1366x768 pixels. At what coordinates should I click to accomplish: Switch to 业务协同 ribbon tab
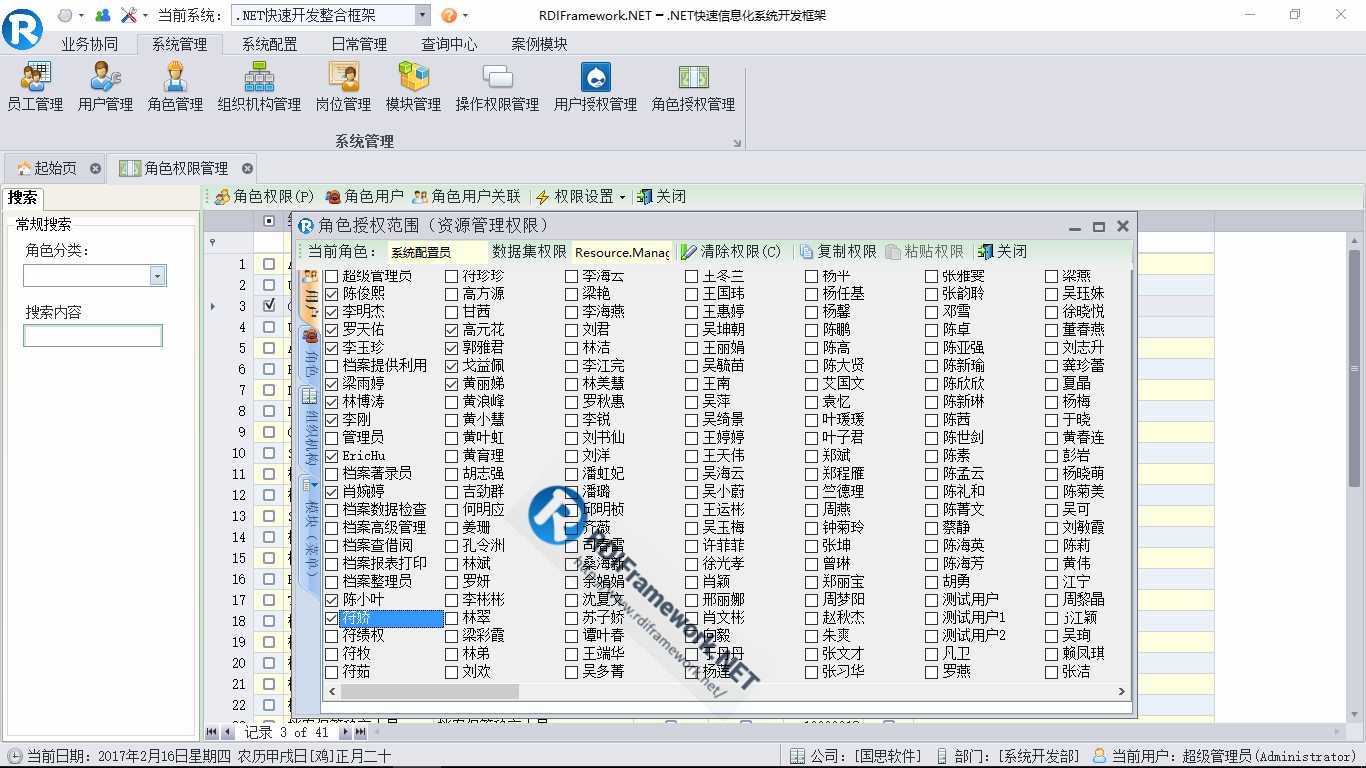(89, 44)
